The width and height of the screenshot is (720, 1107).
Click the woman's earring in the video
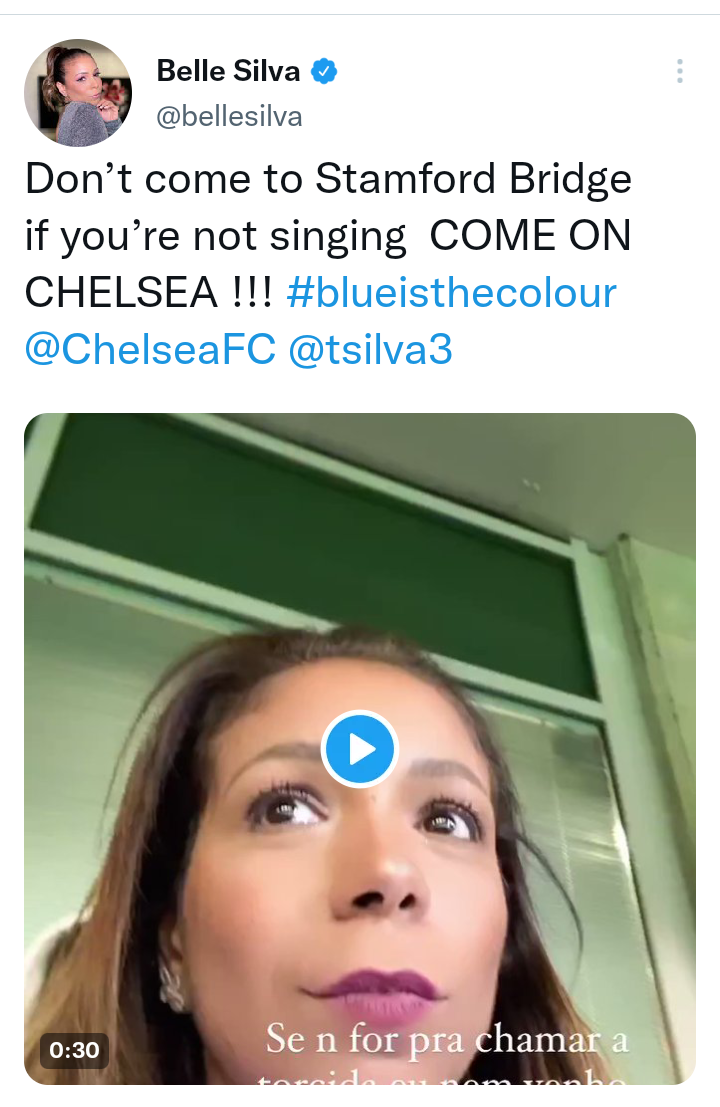click(x=171, y=987)
